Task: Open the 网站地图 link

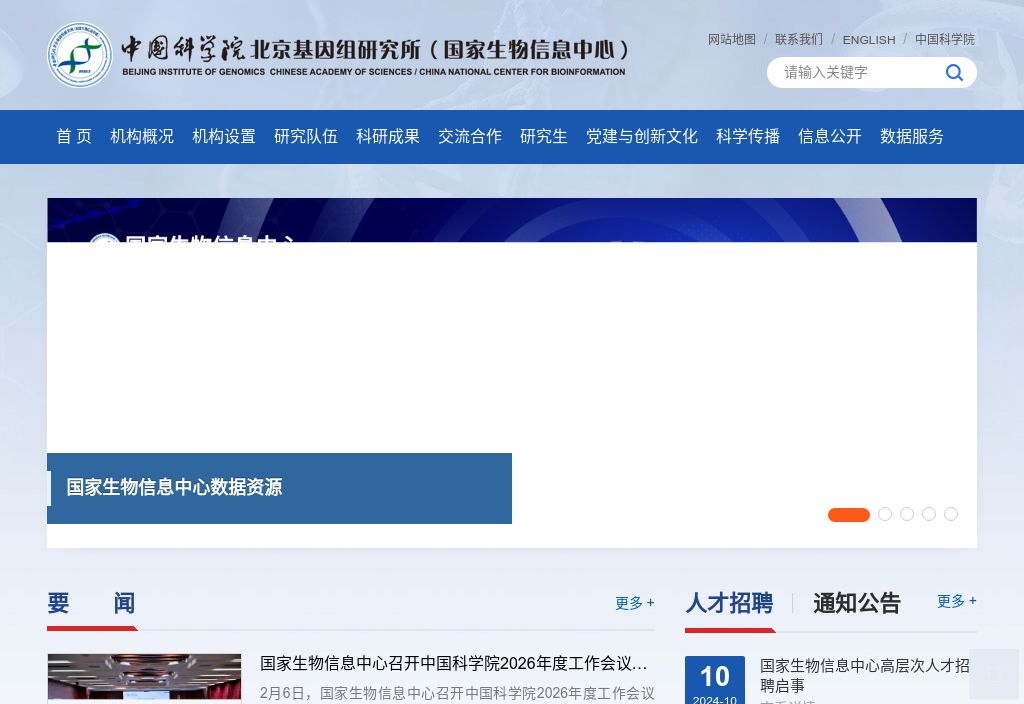Action: click(731, 39)
